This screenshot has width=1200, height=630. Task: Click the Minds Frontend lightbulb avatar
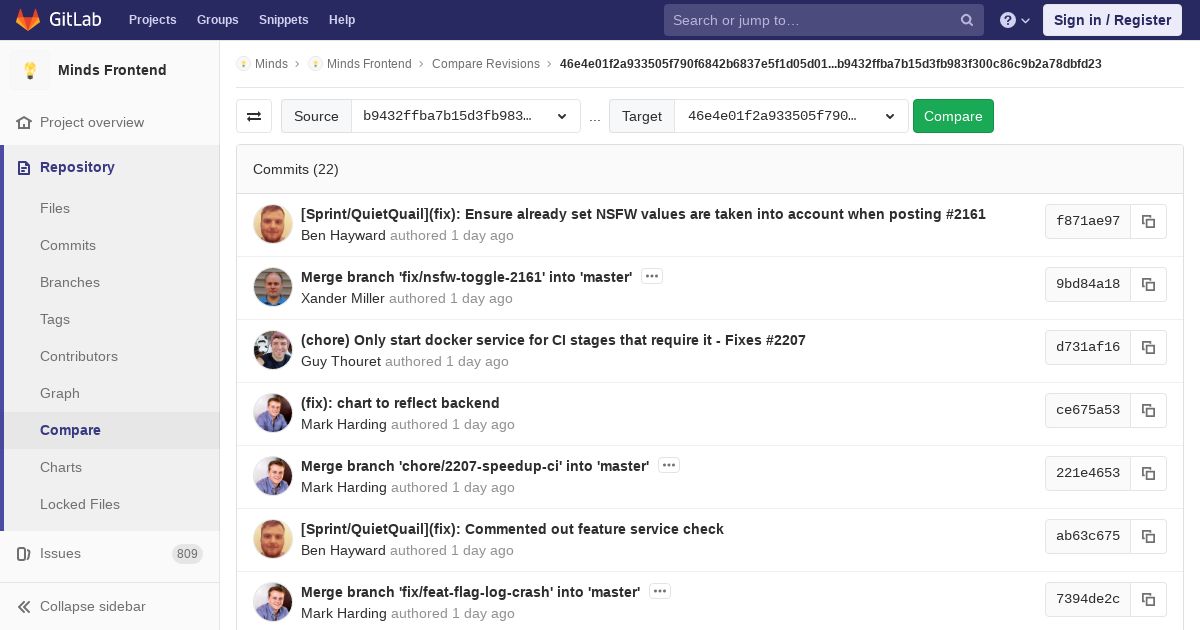pyautogui.click(x=30, y=70)
